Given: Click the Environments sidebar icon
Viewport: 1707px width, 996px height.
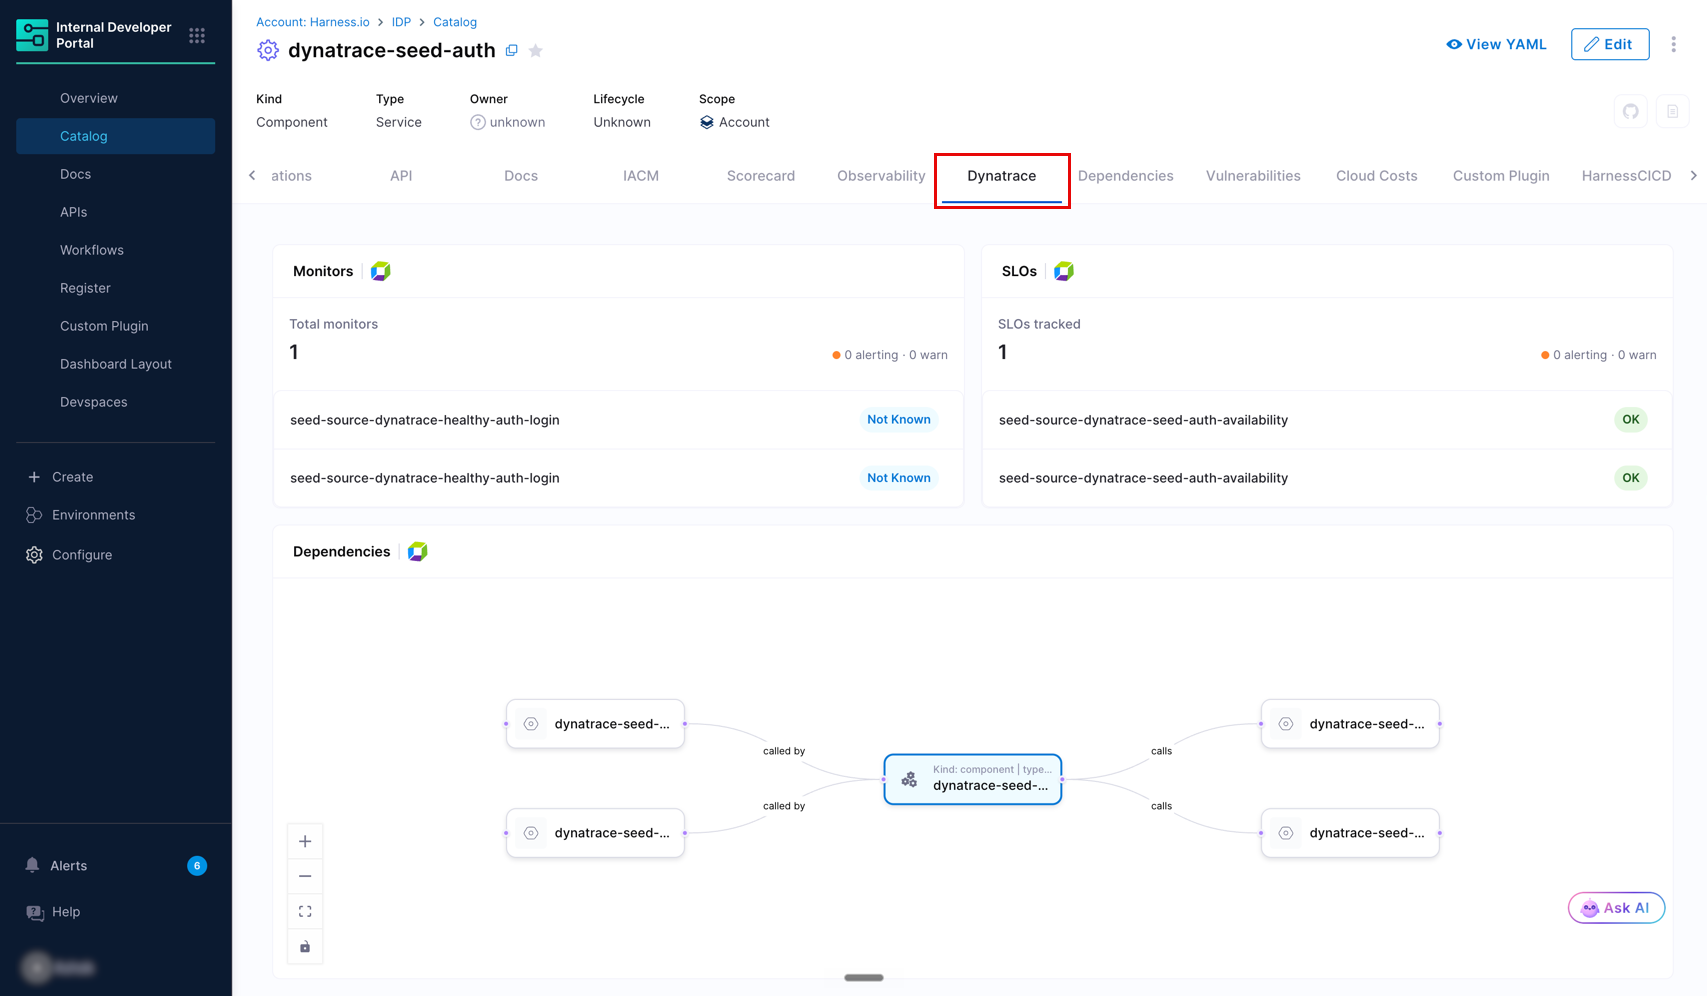Looking at the screenshot, I should (34, 515).
